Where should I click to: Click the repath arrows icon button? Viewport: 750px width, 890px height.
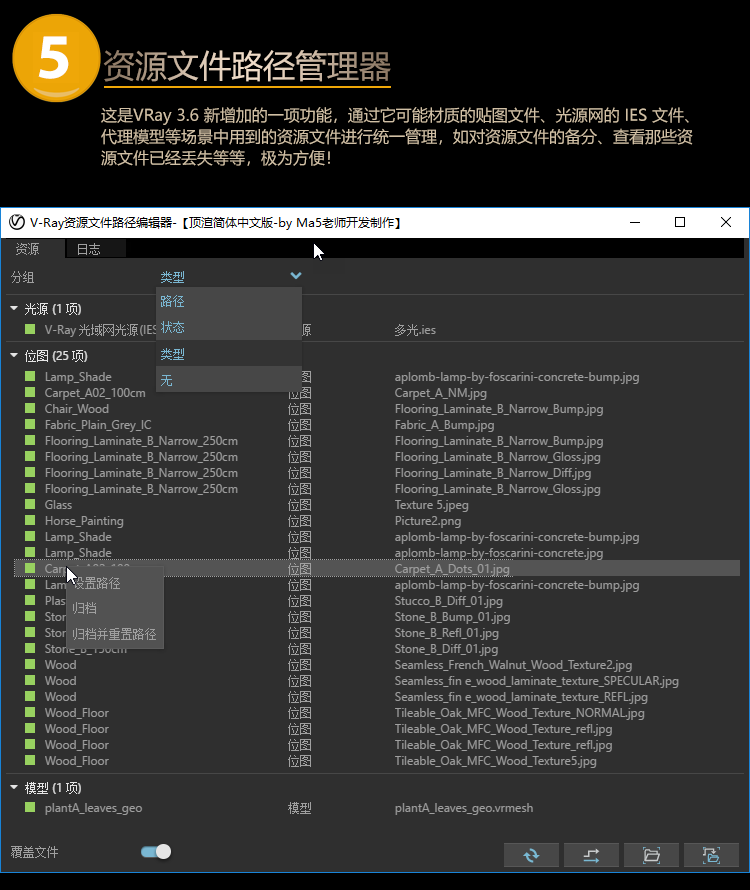tap(591, 855)
